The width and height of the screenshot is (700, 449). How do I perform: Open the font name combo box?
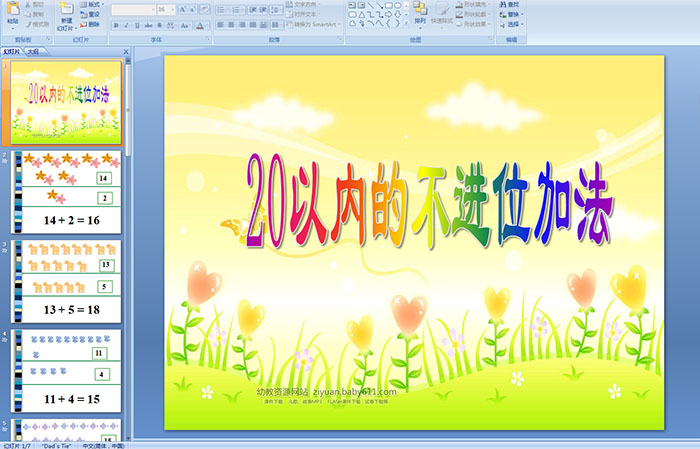[x=133, y=9]
